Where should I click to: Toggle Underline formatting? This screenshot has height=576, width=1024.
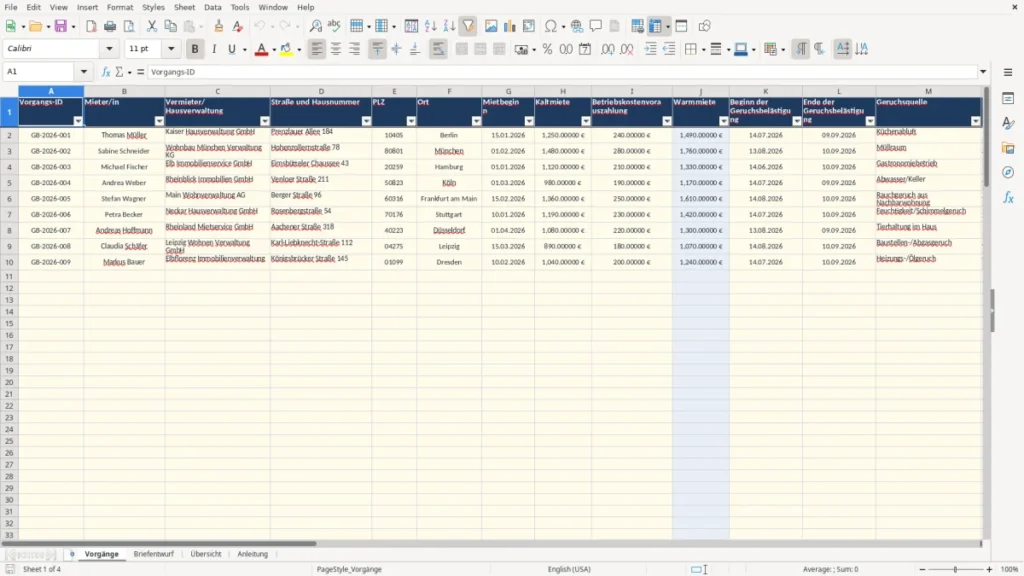(x=231, y=49)
